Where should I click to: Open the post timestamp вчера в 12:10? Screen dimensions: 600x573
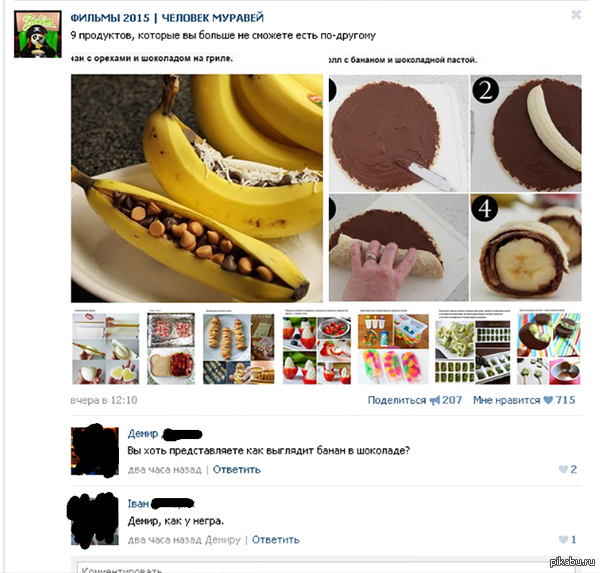point(104,400)
